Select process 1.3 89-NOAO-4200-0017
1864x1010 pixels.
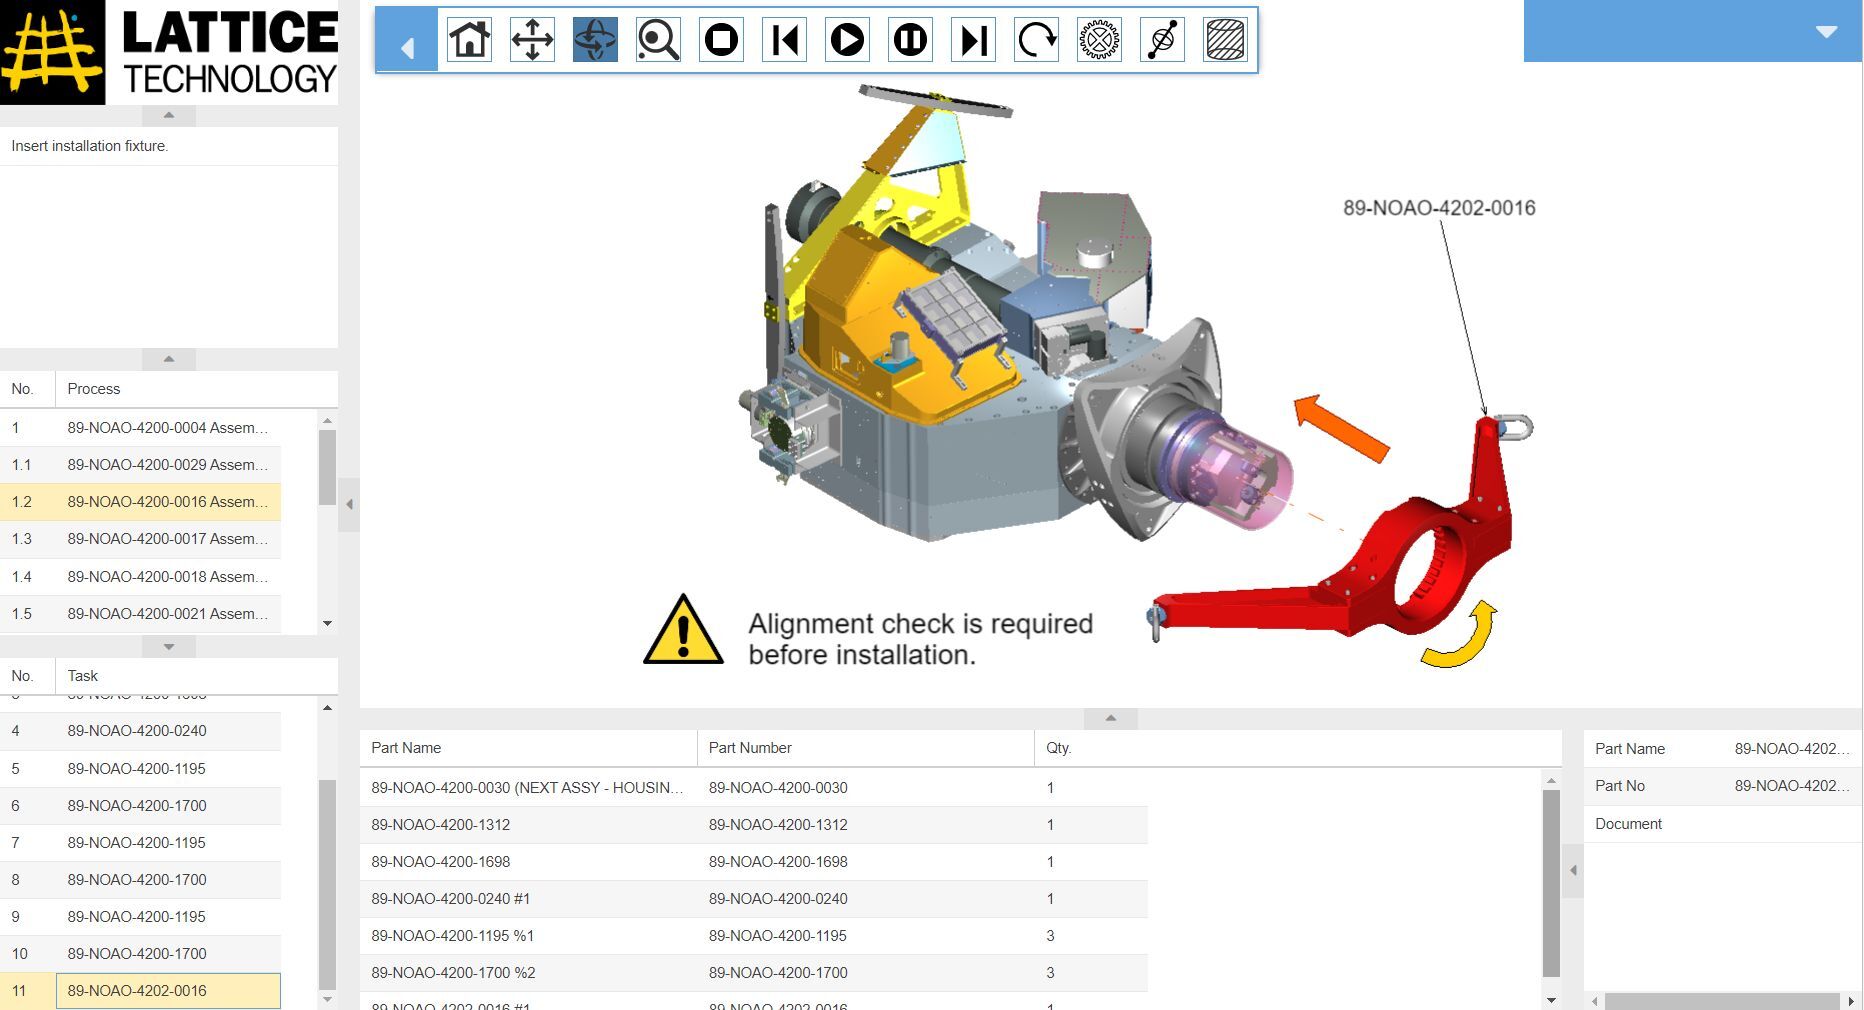pyautogui.click(x=167, y=539)
